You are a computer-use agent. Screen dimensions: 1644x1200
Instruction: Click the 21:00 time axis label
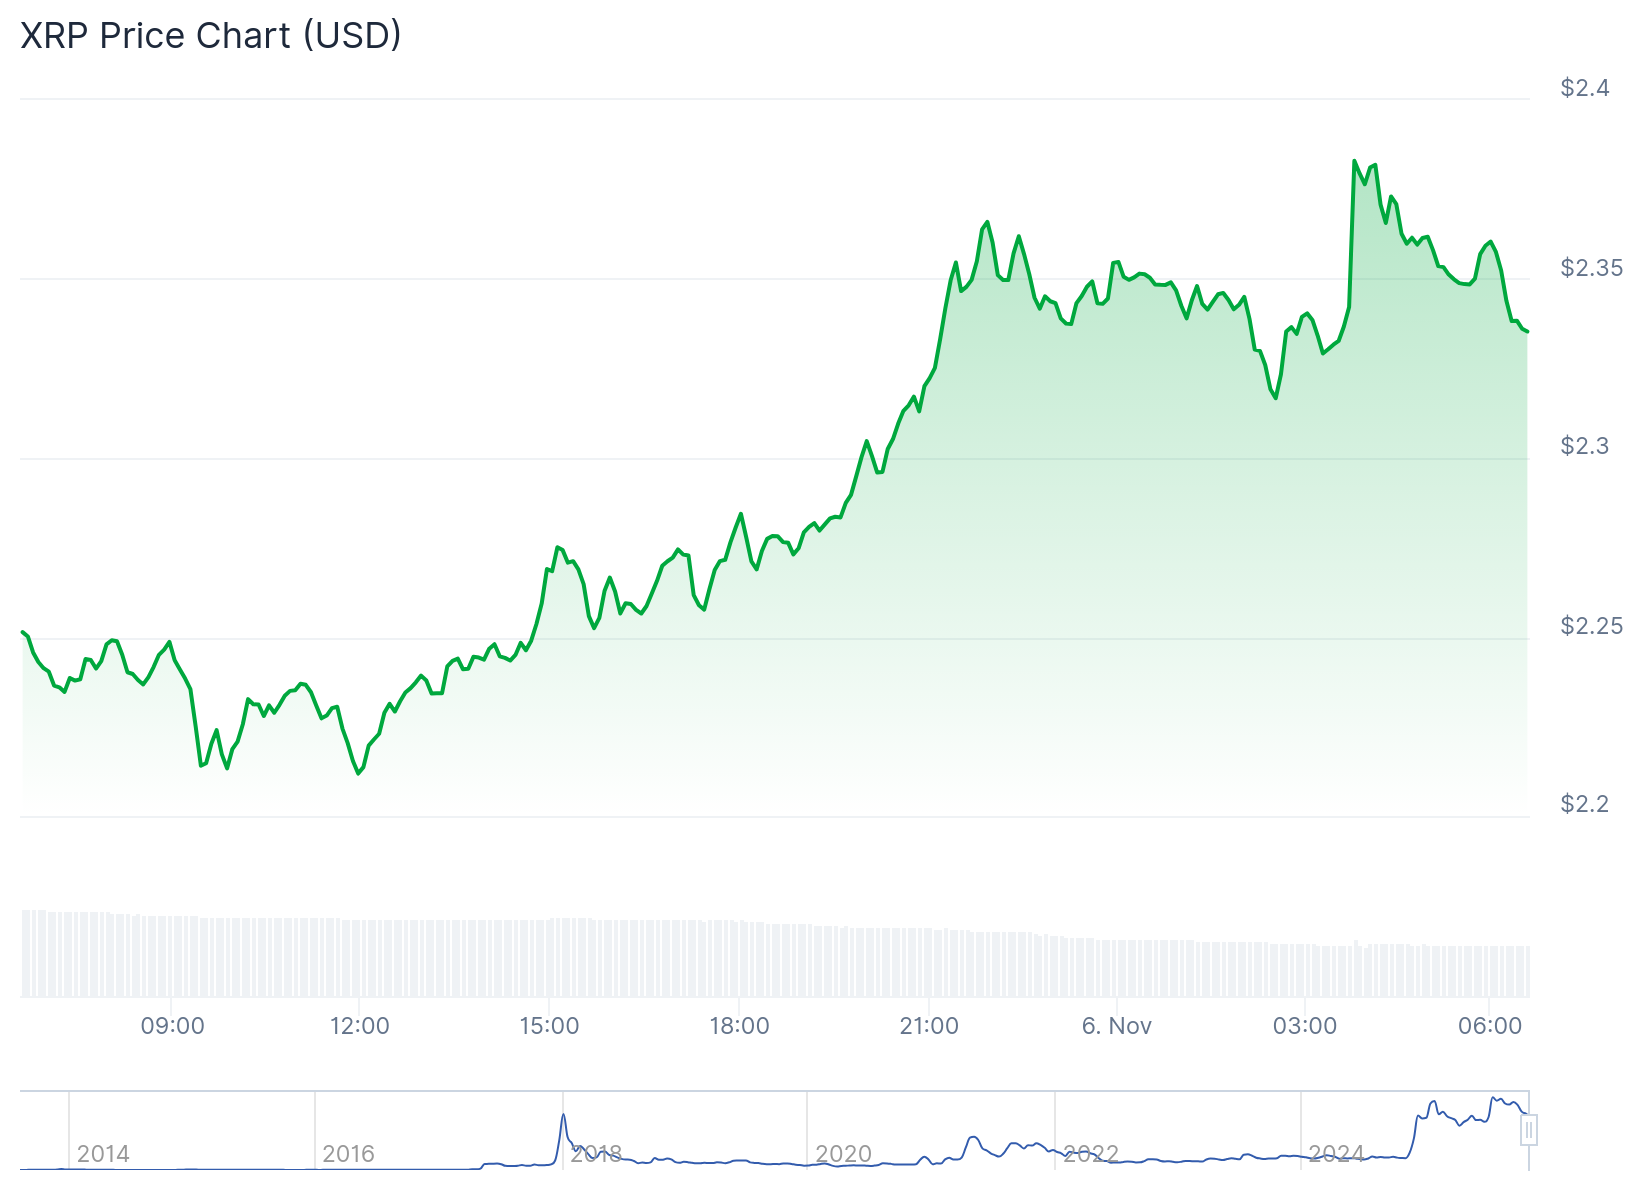[929, 1026]
